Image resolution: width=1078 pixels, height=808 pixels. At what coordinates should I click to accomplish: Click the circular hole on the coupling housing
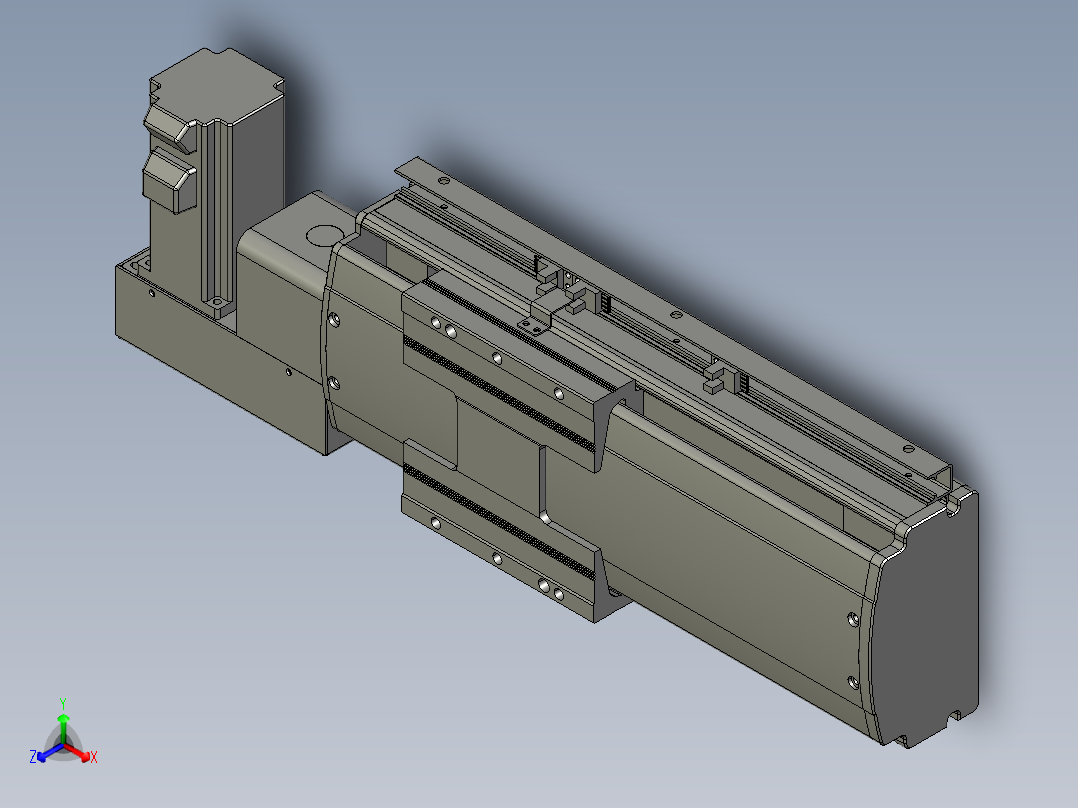[x=324, y=235]
